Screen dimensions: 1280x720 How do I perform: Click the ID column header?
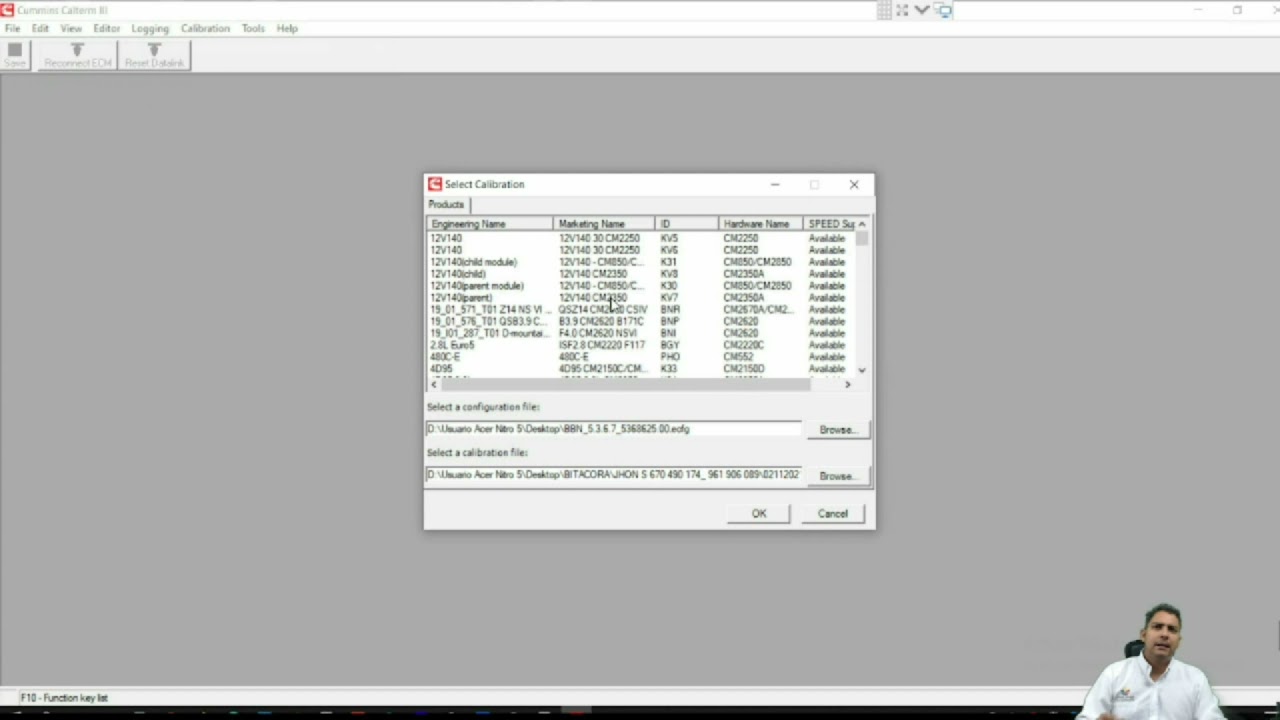pyautogui.click(x=687, y=224)
